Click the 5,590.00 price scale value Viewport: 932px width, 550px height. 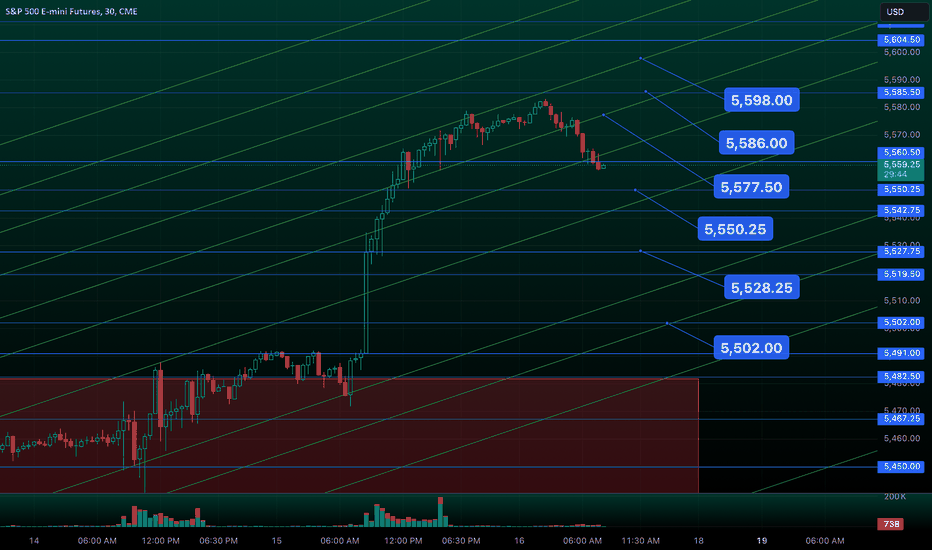902,80
